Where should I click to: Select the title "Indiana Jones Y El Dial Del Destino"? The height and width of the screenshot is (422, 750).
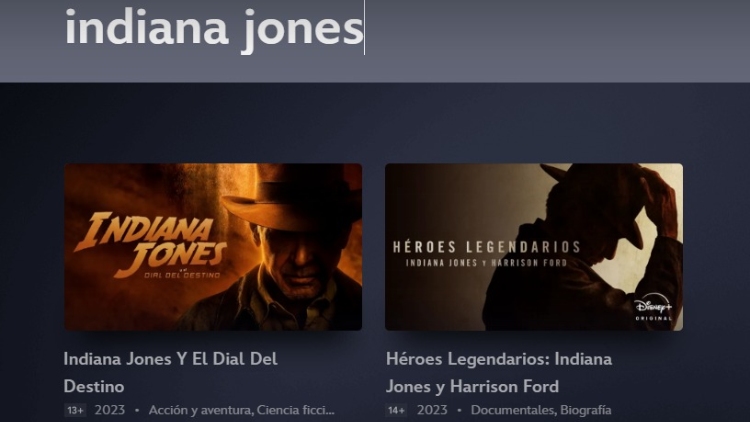[170, 372]
